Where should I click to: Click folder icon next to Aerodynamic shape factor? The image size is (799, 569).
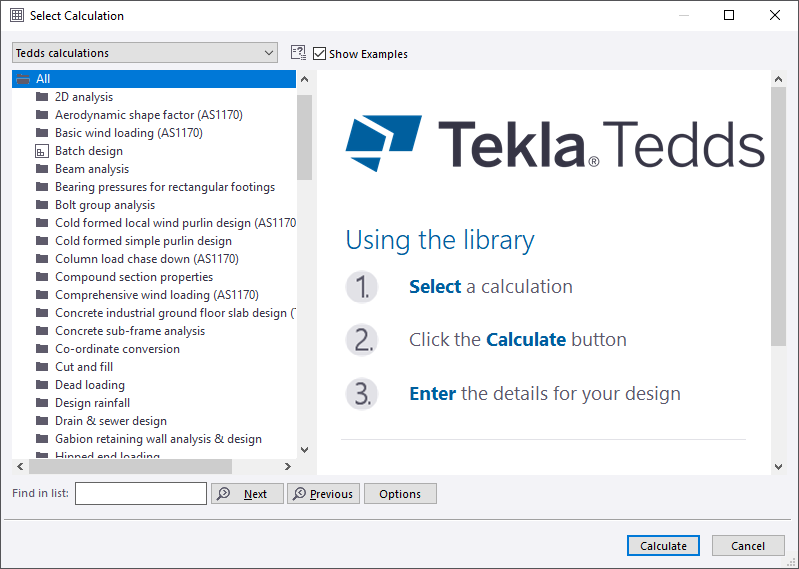tap(42, 115)
